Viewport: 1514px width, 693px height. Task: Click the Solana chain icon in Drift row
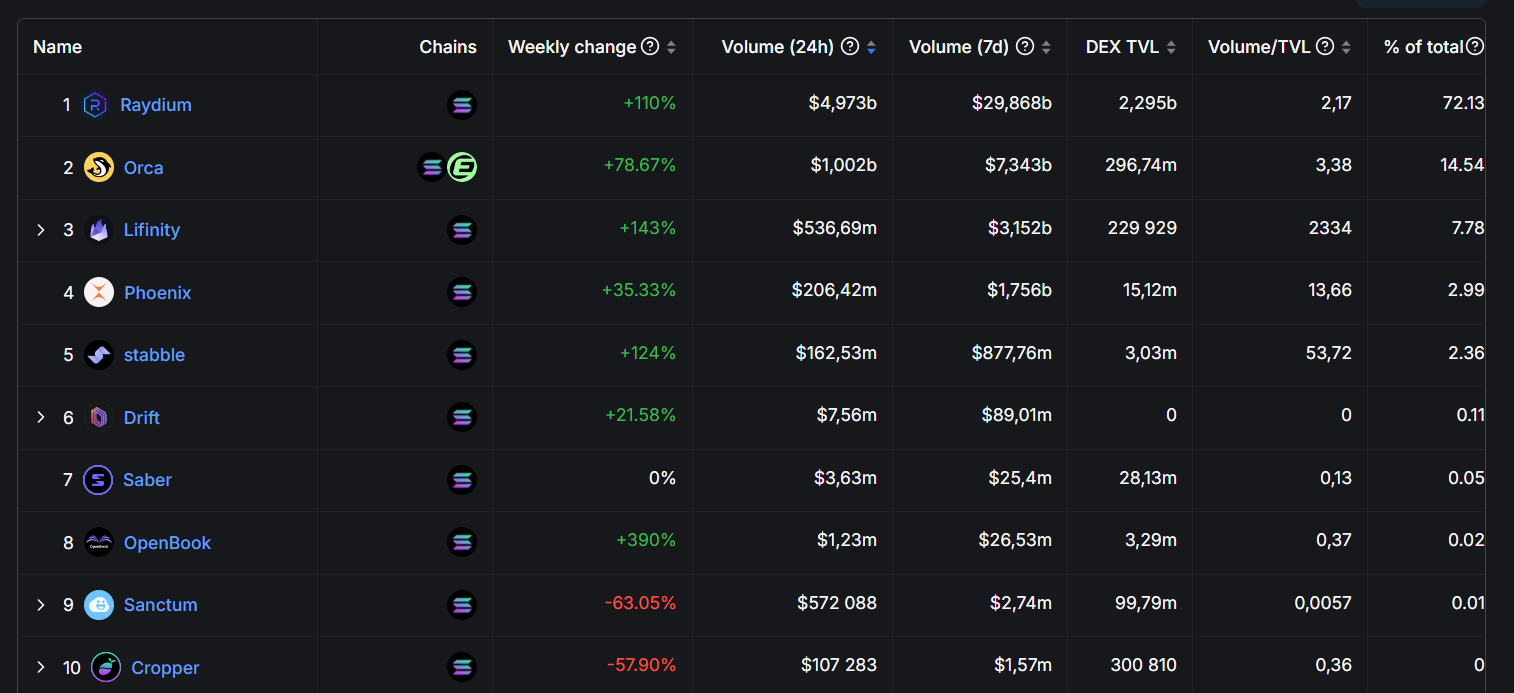pos(462,417)
